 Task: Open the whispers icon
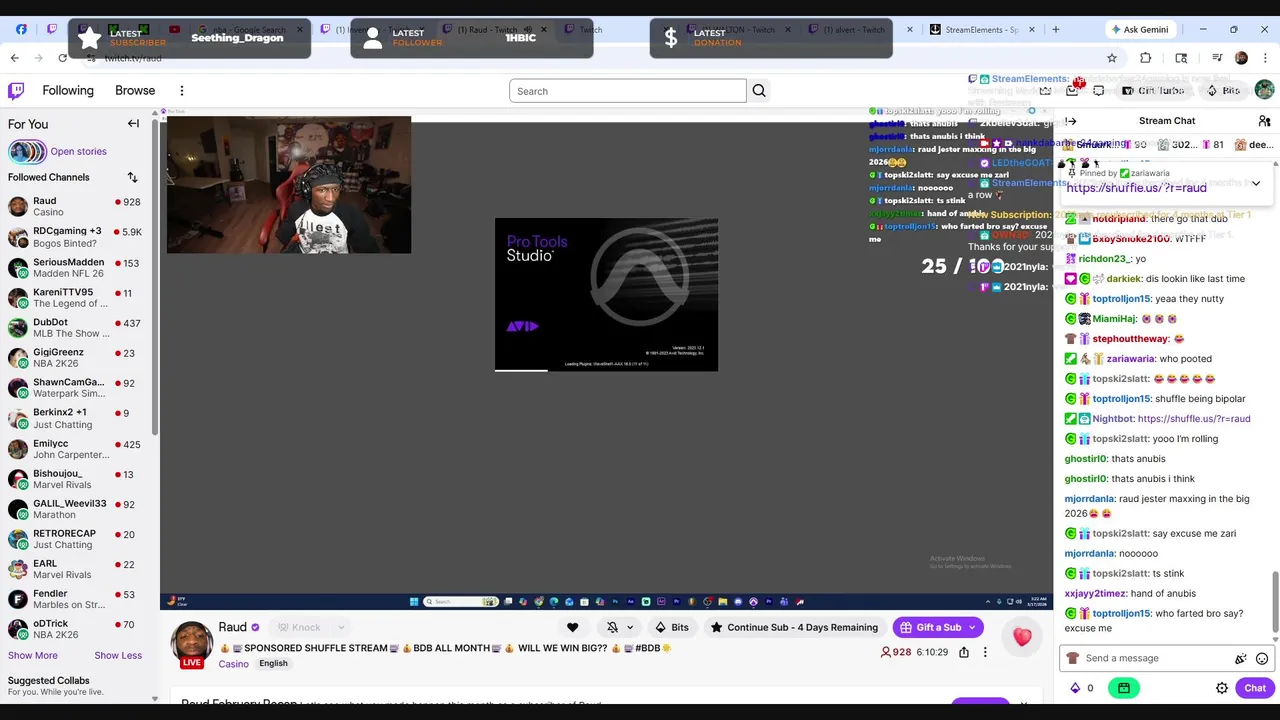pyautogui.click(x=1099, y=90)
